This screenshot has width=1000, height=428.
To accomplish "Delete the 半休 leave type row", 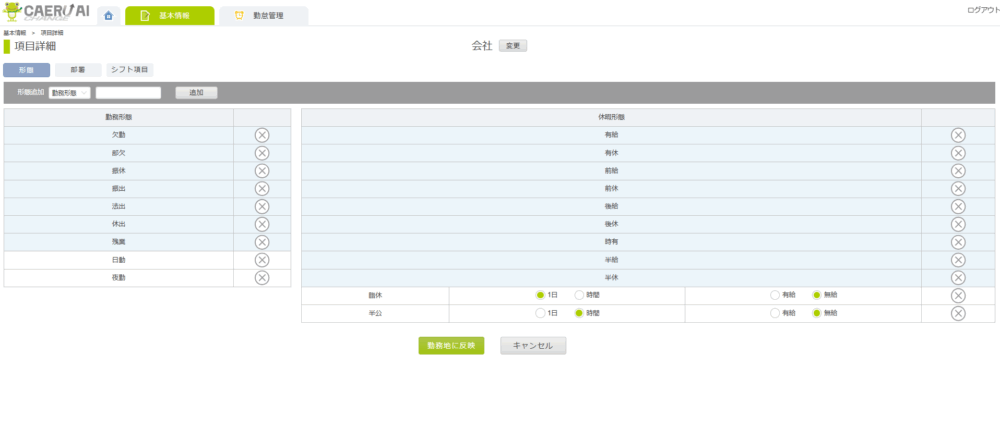I will pyautogui.click(x=957, y=277).
